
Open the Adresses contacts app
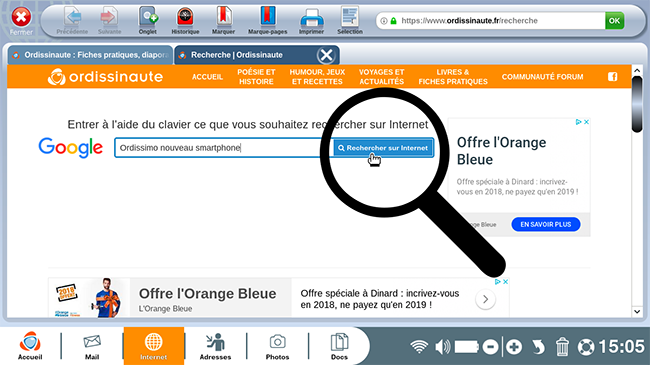point(215,346)
